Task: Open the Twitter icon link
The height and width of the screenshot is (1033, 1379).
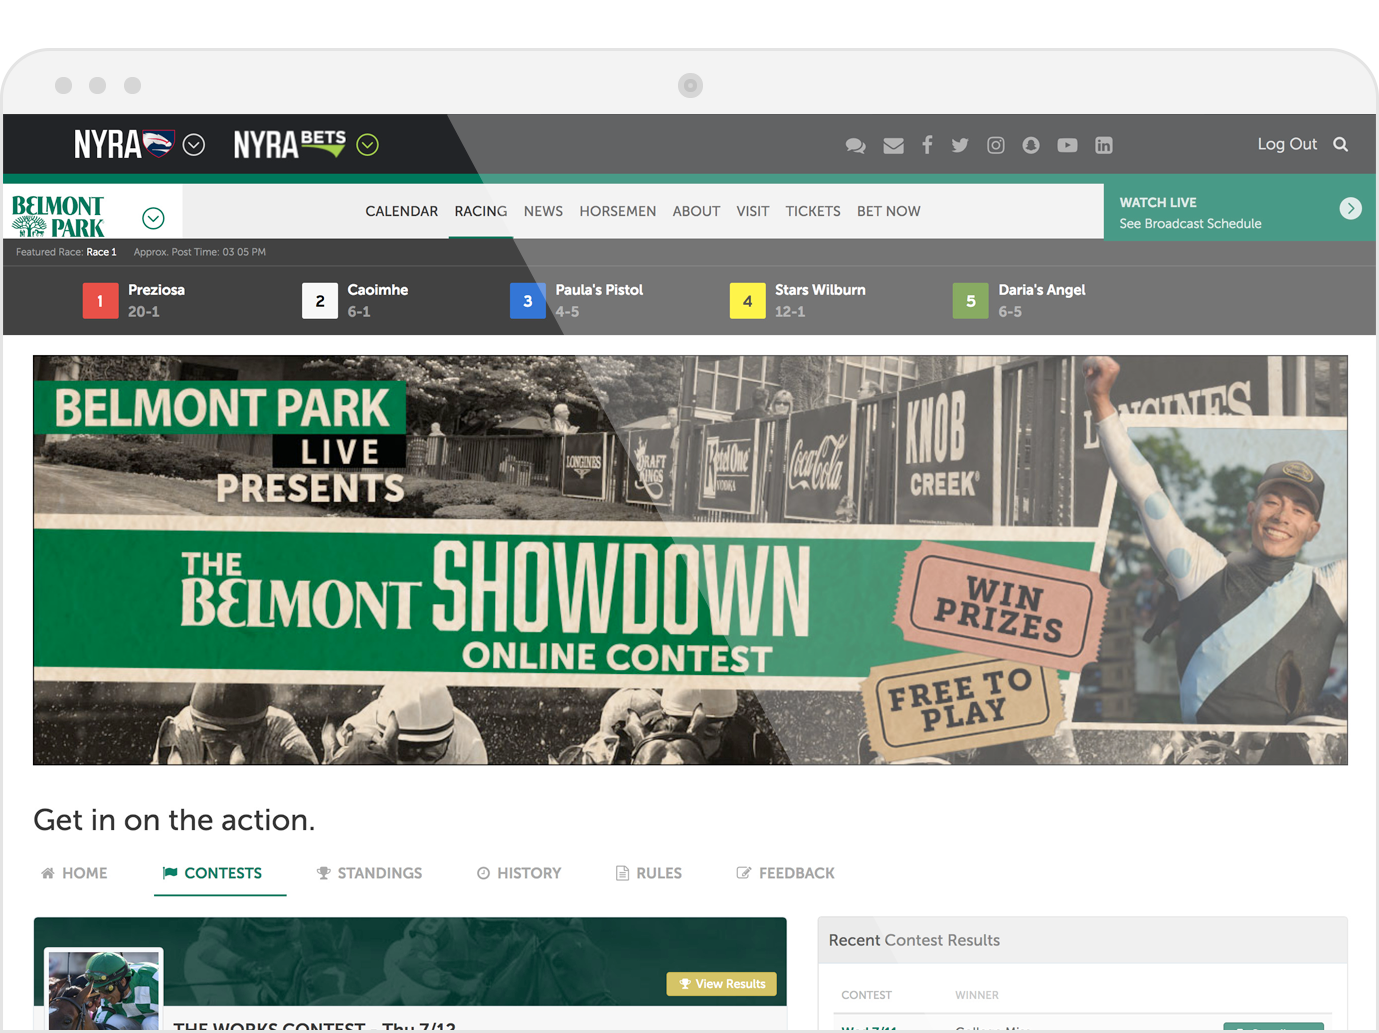Action: [960, 145]
